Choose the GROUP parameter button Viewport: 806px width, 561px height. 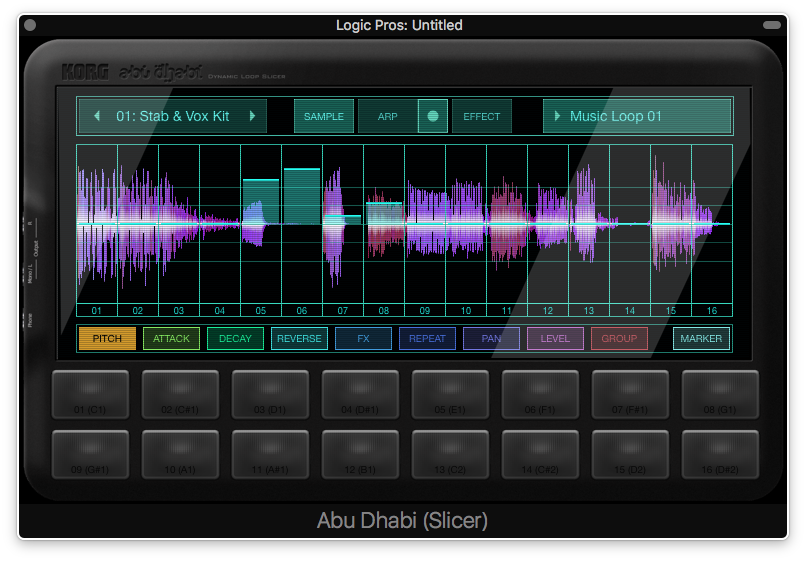click(619, 338)
